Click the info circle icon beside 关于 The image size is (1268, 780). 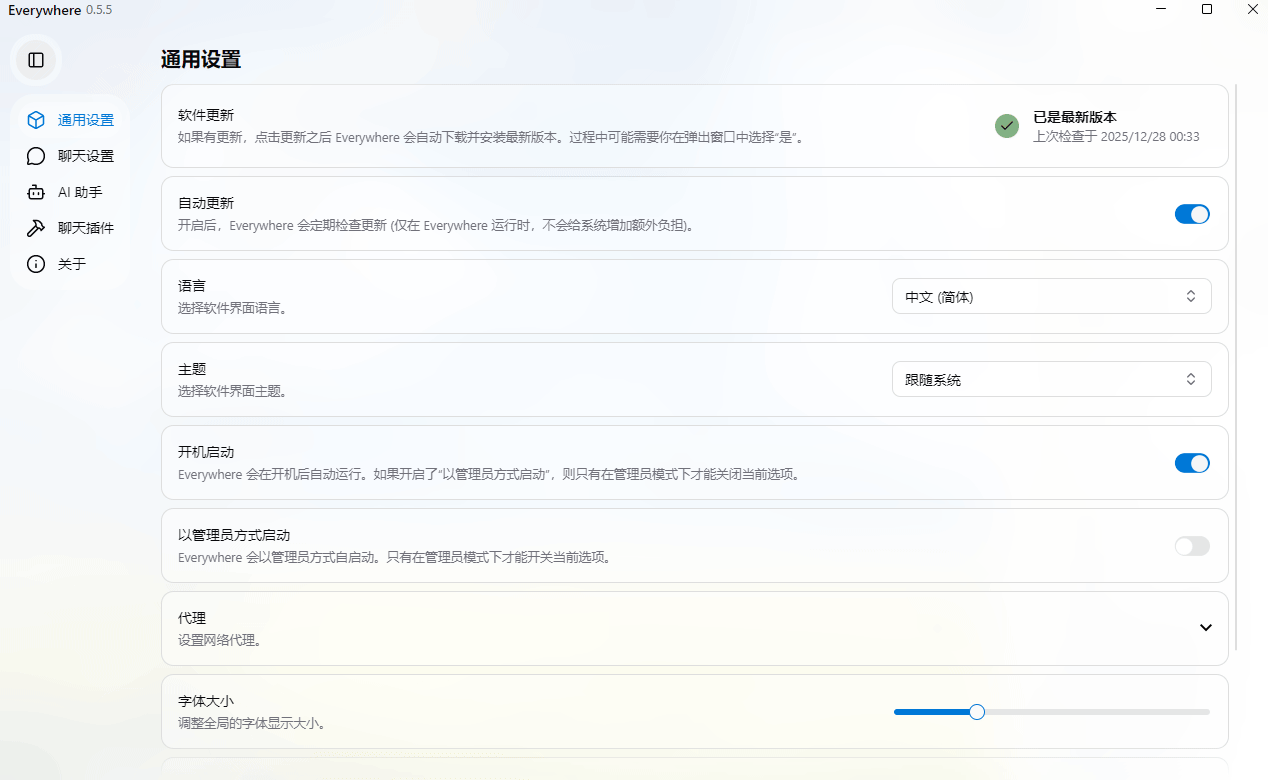click(36, 264)
